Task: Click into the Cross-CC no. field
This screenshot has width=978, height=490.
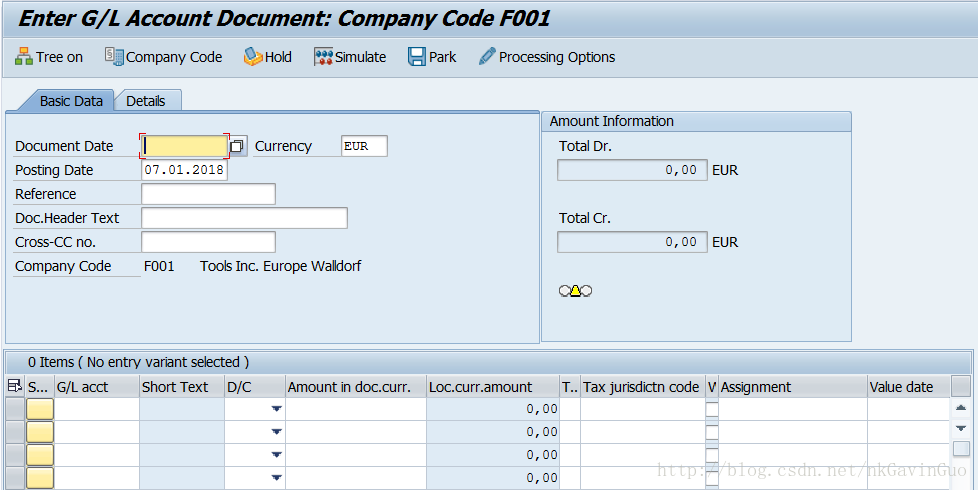Action: (208, 242)
